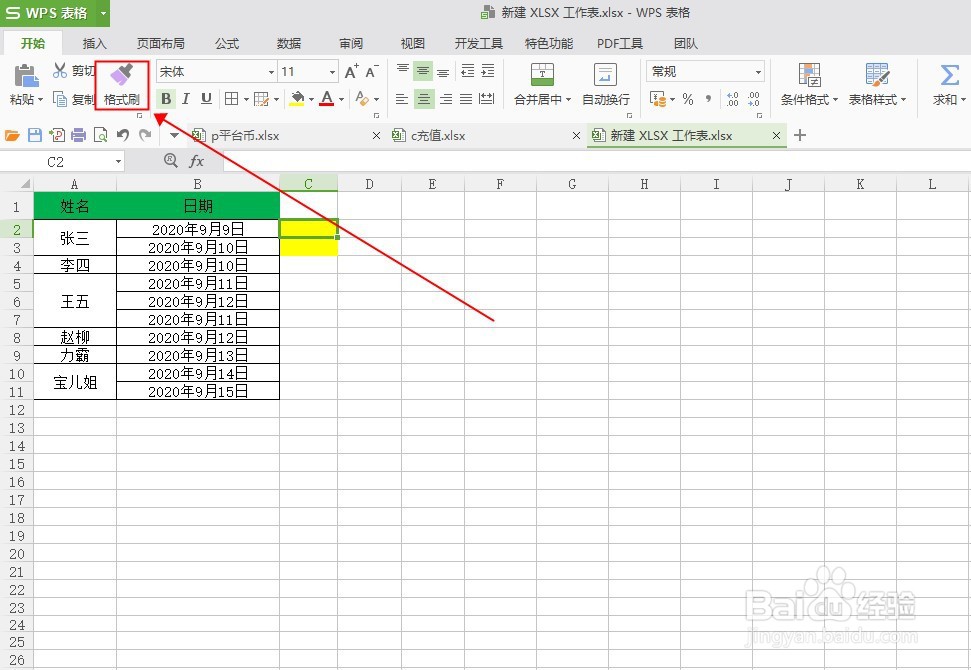The height and width of the screenshot is (670, 971).
Task: Decrease indent in the cell
Action: 468,71
